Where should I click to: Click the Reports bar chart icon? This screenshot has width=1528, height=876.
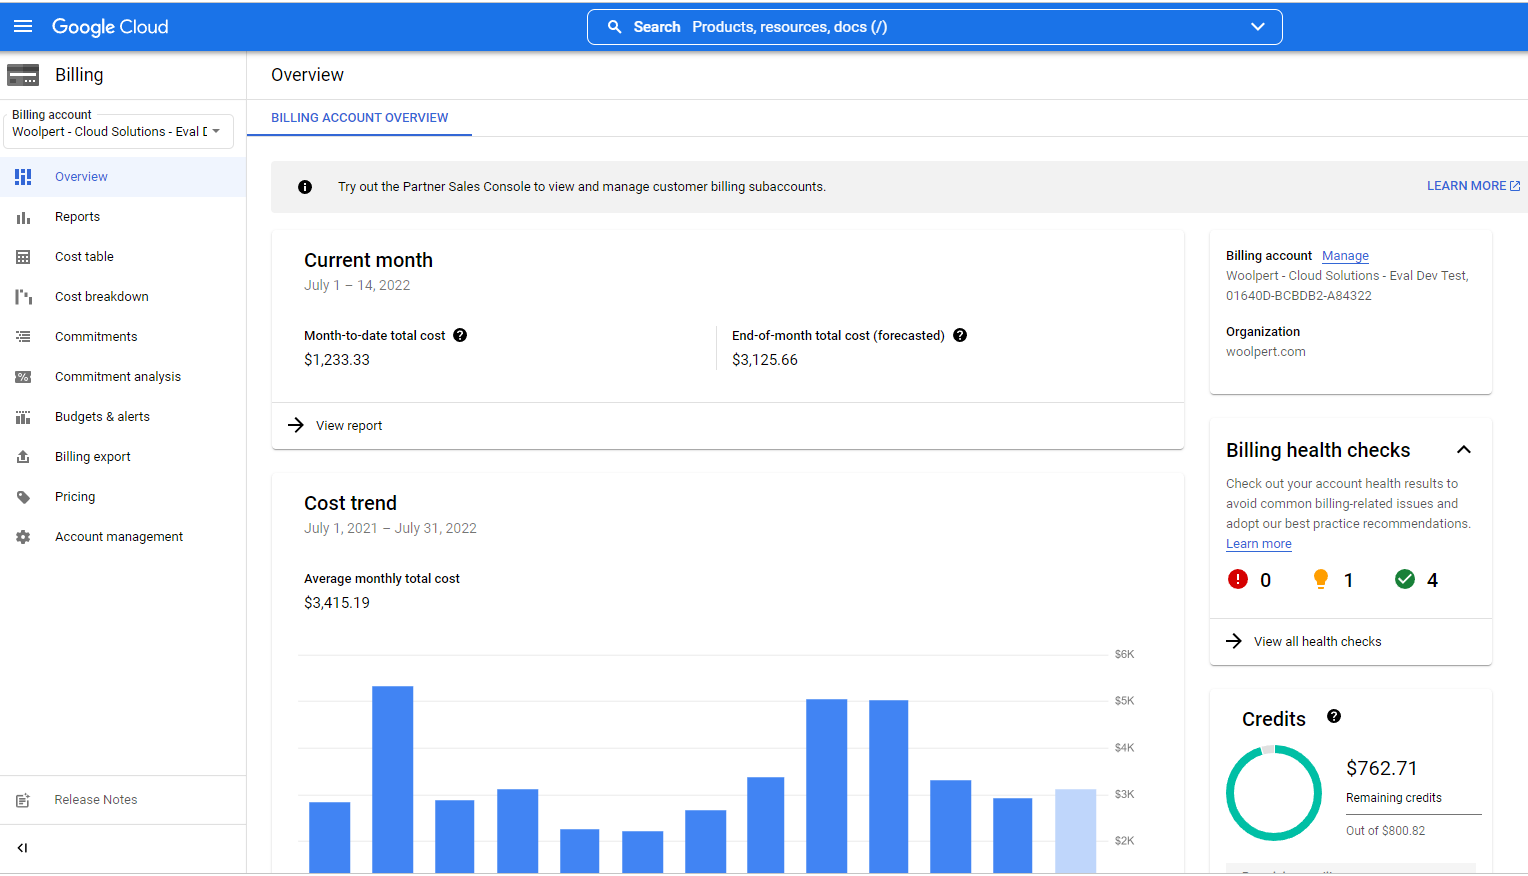tap(23, 217)
